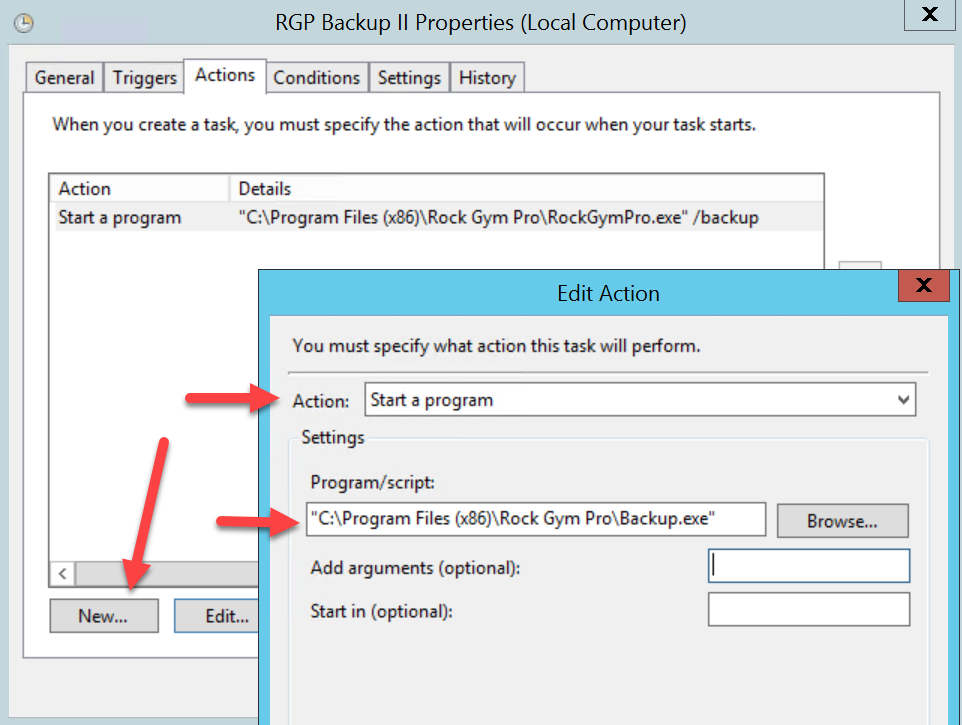Open the General tab
The image size is (962, 725).
click(64, 78)
